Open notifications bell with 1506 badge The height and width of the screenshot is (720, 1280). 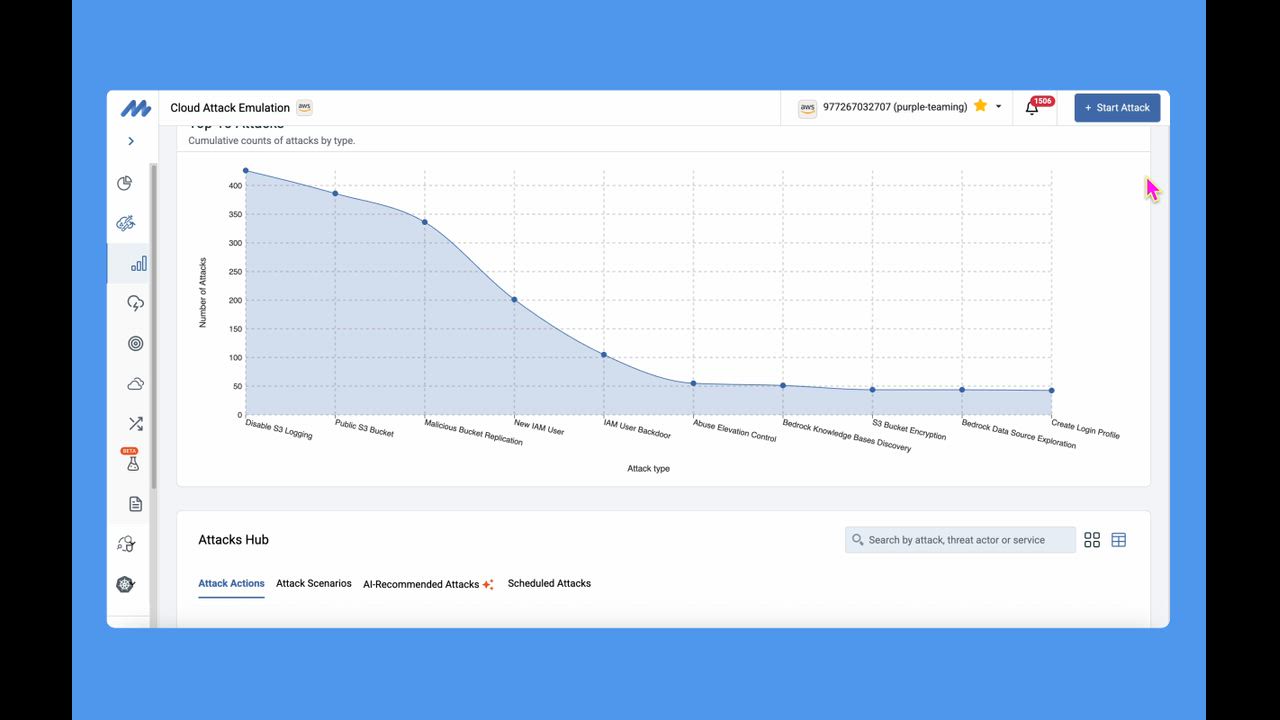pyautogui.click(x=1033, y=108)
